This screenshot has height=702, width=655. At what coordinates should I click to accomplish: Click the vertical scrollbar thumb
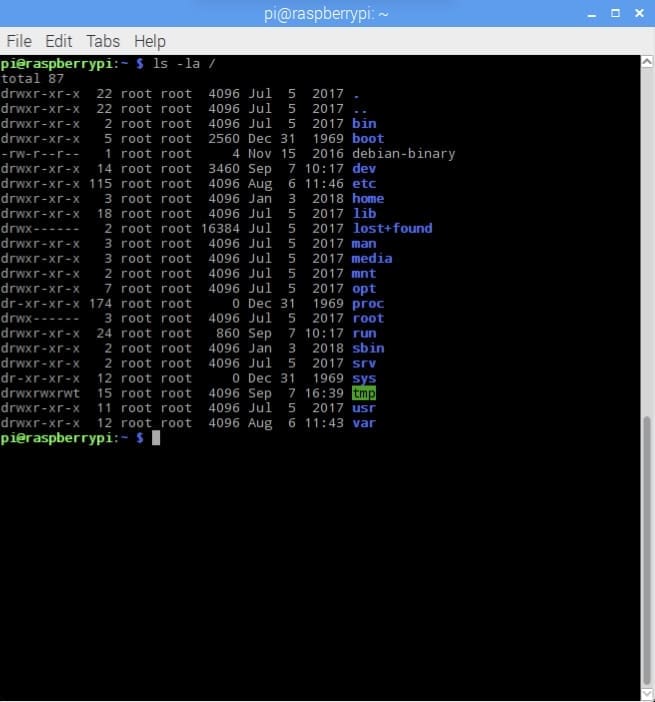point(647,551)
